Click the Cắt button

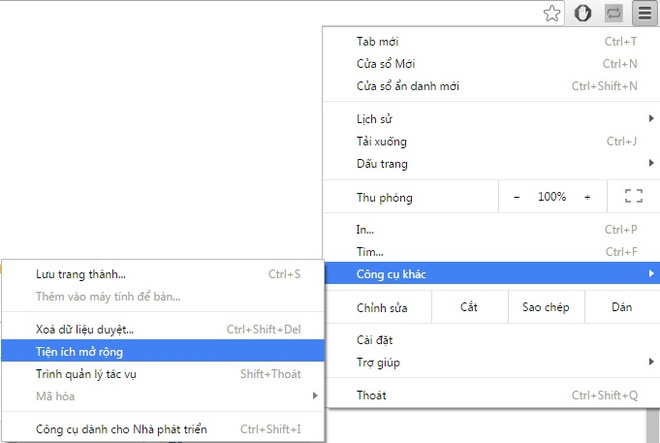click(x=469, y=307)
